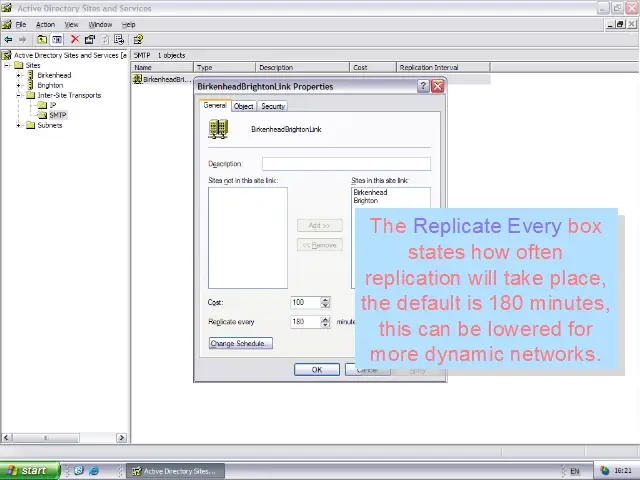Click the dialog's context help question mark
The width and height of the screenshot is (640, 480).
(x=422, y=86)
